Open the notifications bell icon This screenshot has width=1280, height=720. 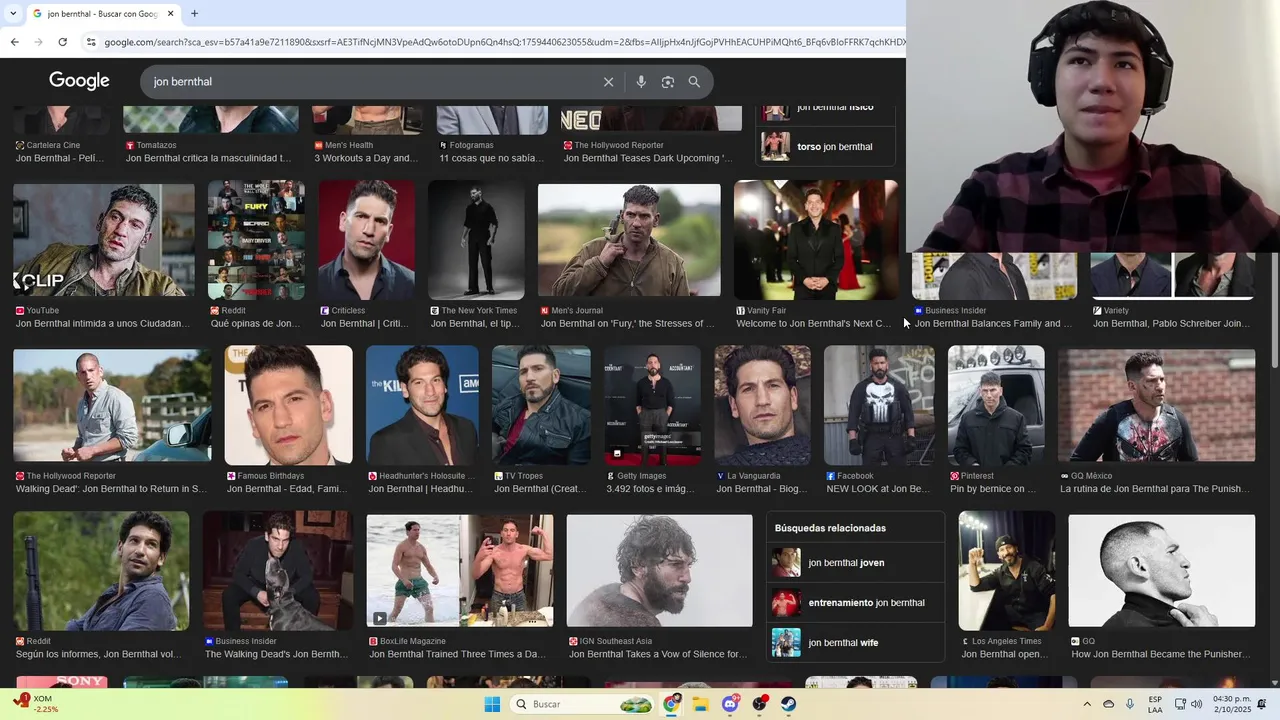1262,704
